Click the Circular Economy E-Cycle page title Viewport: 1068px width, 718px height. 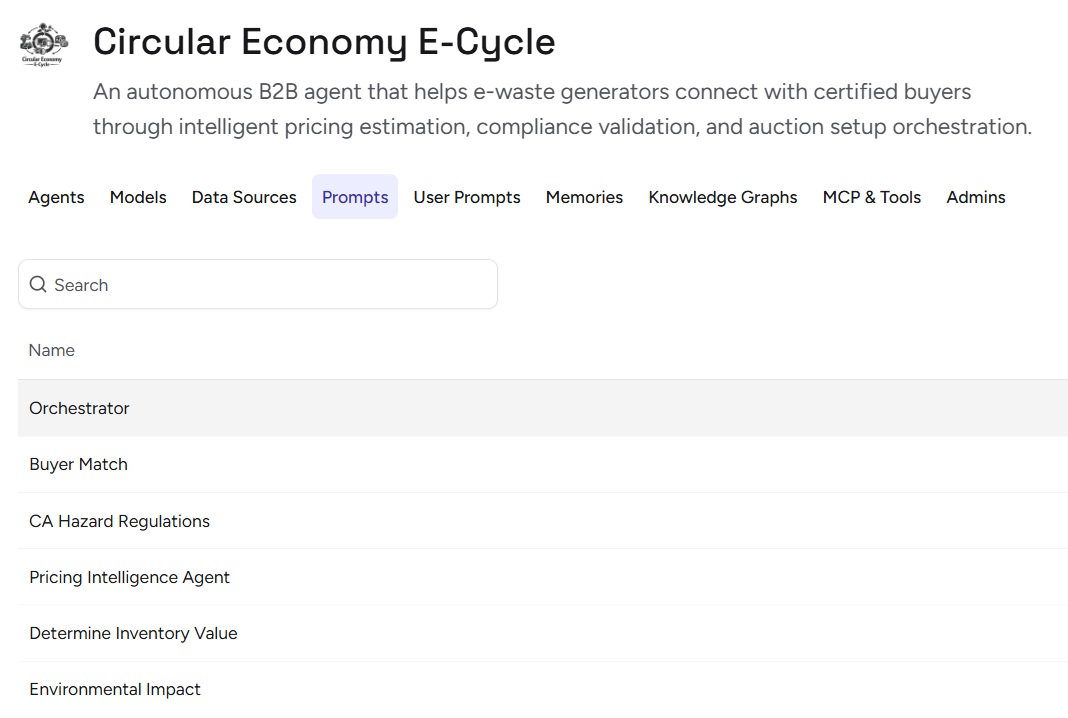324,42
